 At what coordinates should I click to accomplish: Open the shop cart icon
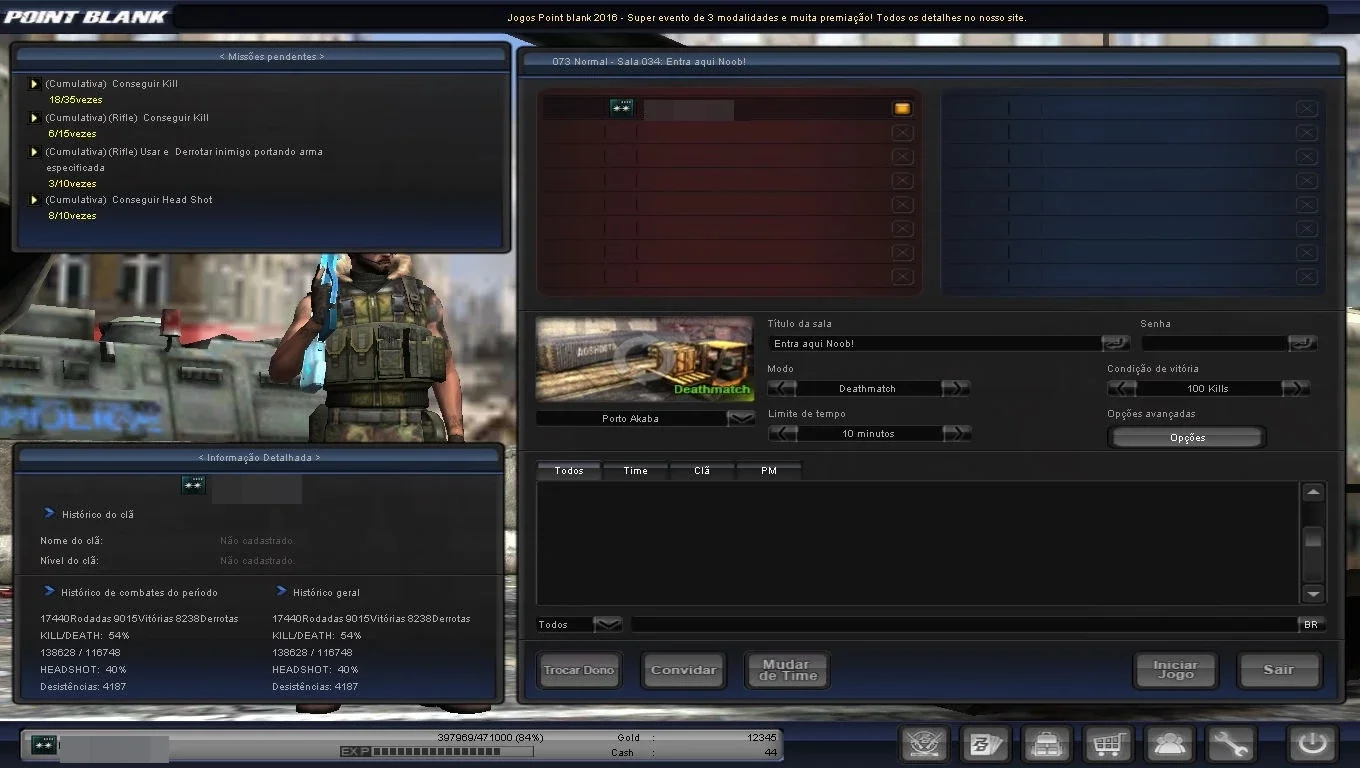point(1109,744)
